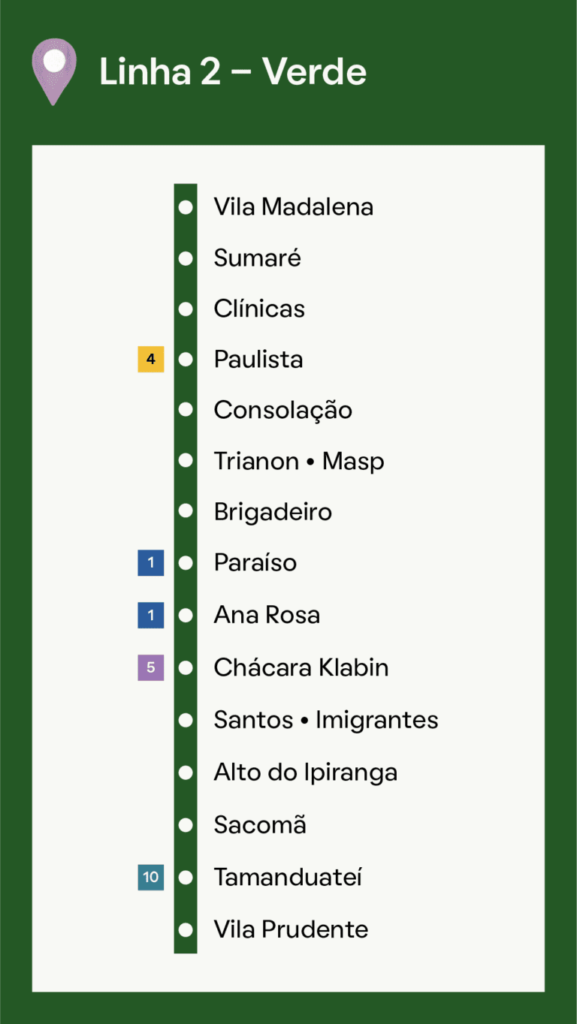Click the Vila Prudente station dot
The height and width of the screenshot is (1024, 577).
[186, 929]
